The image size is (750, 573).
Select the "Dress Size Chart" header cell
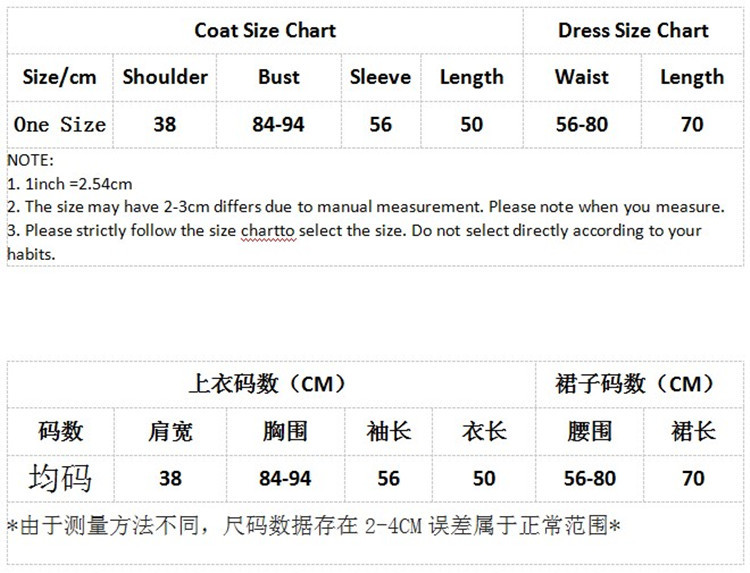(x=633, y=30)
